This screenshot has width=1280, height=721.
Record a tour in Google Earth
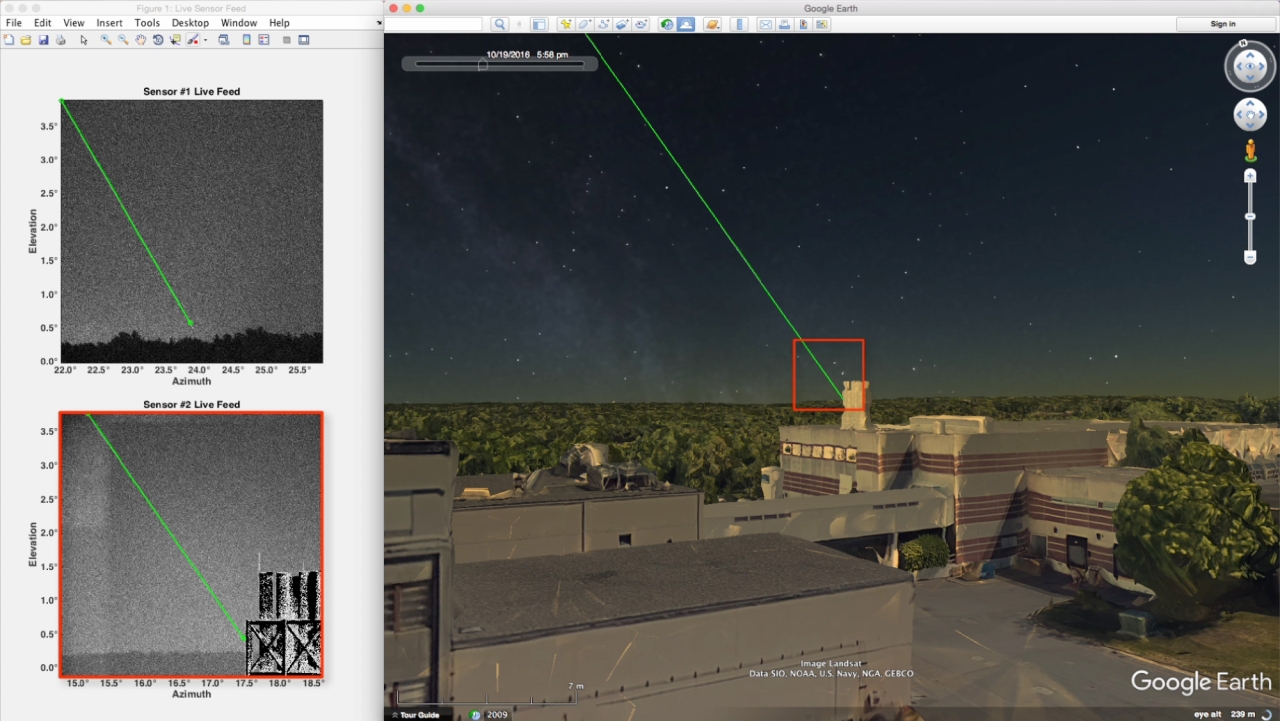(x=640, y=24)
